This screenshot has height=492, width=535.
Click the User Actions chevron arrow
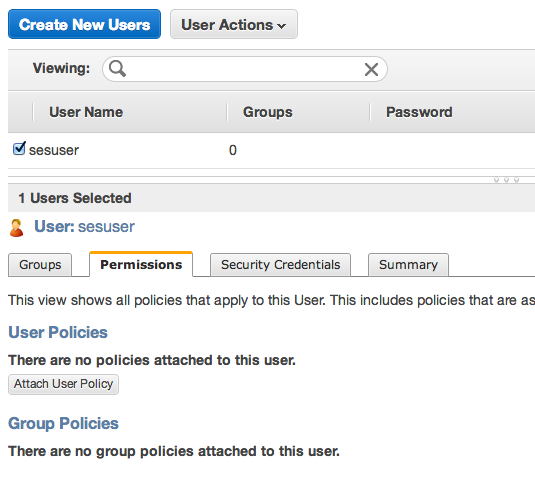pos(281,26)
